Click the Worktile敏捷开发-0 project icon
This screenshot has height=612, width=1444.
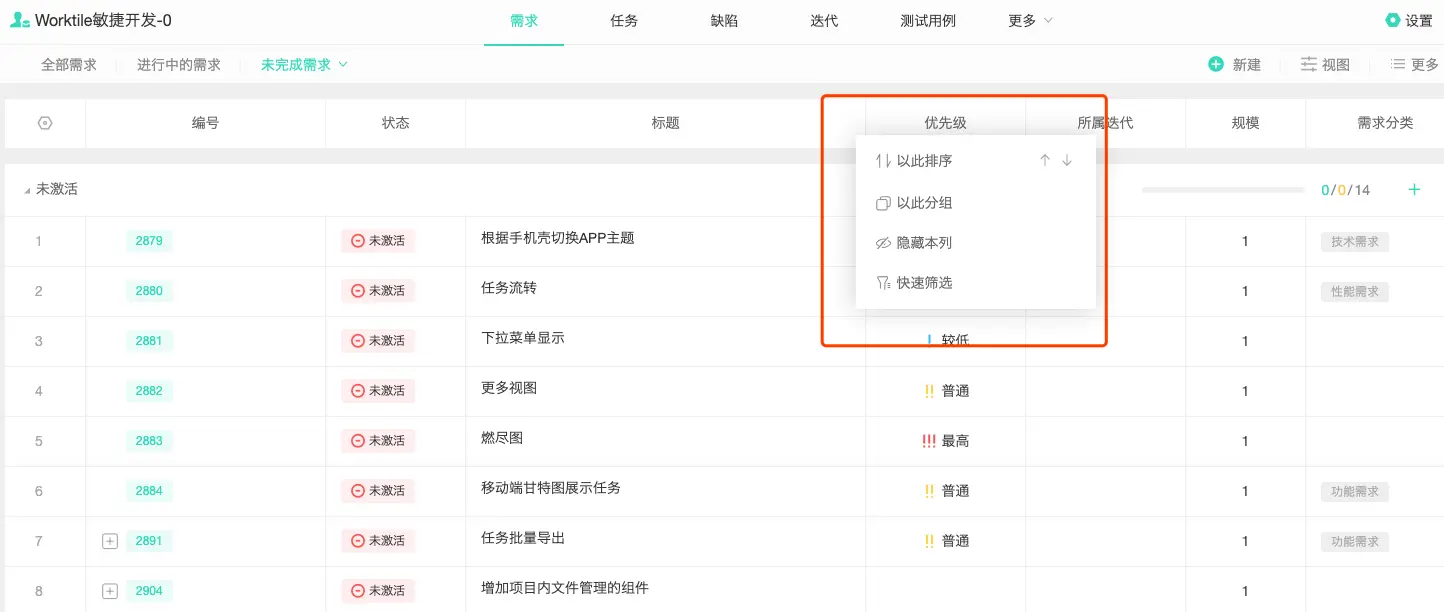[19, 20]
